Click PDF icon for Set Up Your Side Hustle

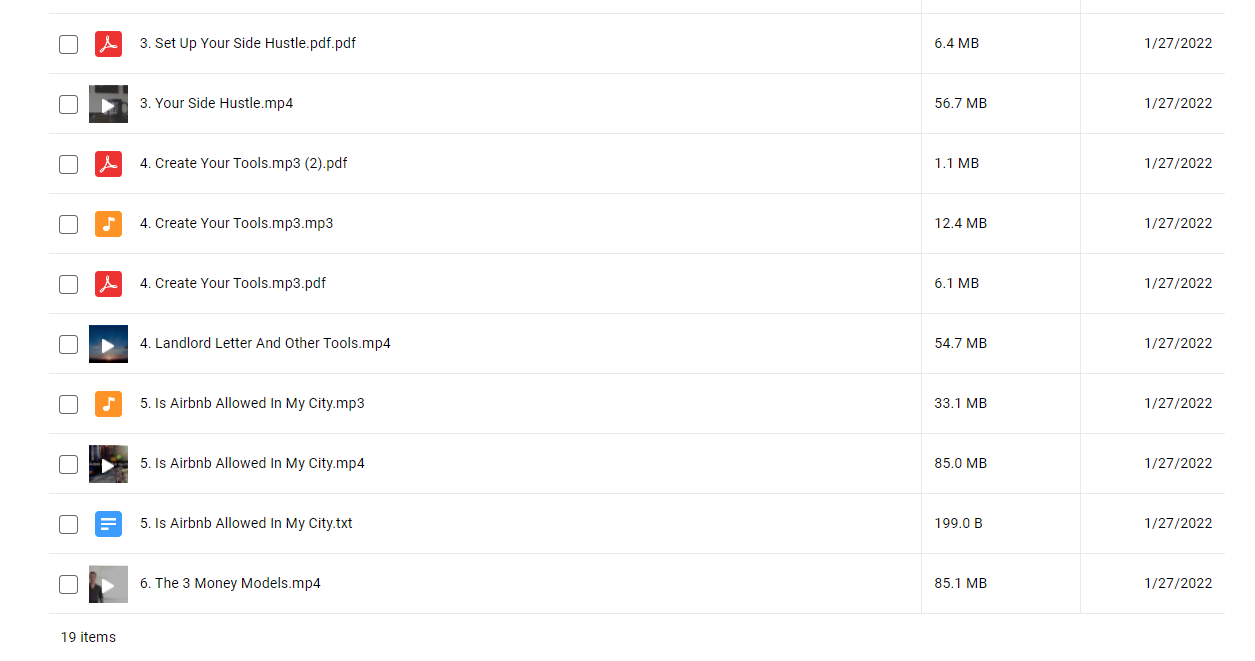point(108,44)
